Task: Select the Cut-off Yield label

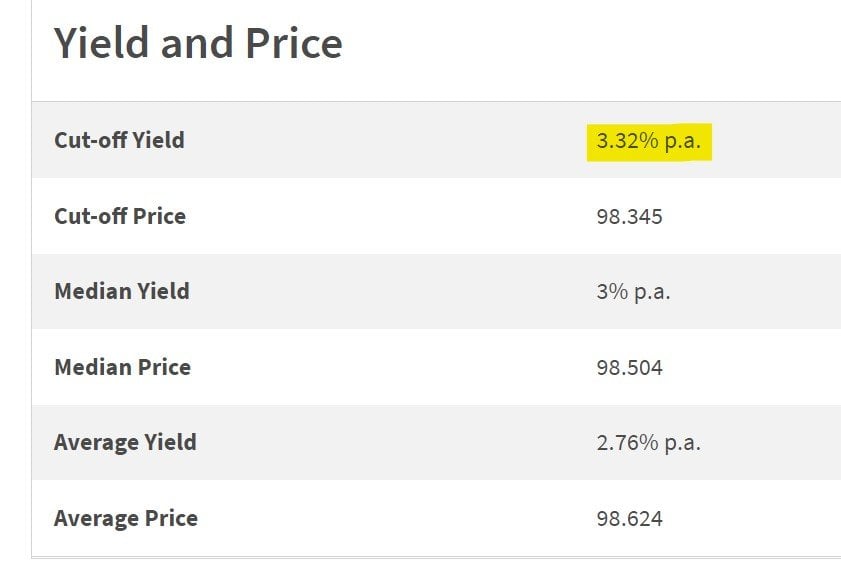Action: [x=119, y=140]
